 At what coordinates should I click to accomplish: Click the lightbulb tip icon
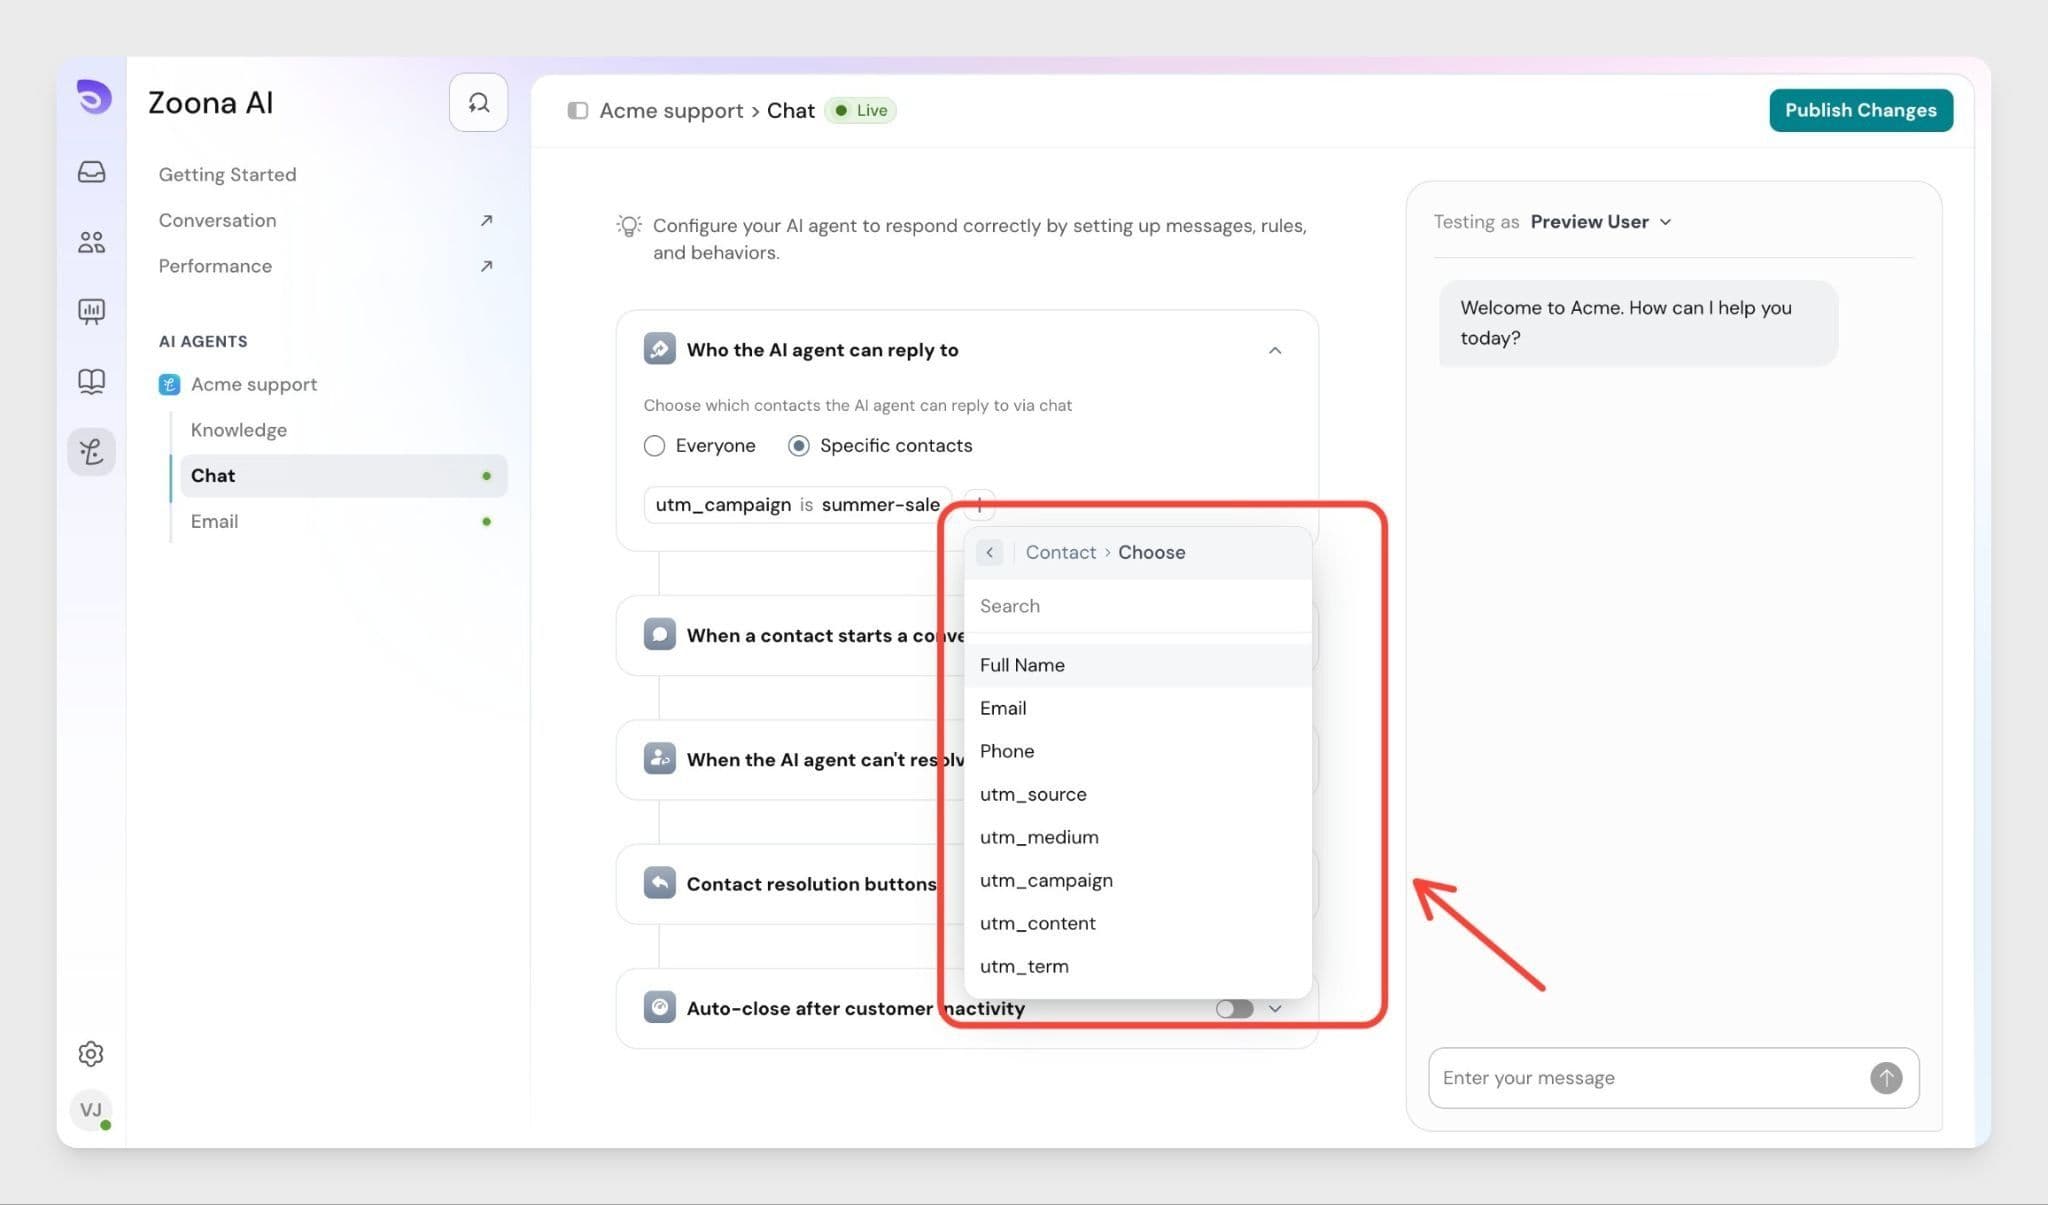(x=629, y=226)
